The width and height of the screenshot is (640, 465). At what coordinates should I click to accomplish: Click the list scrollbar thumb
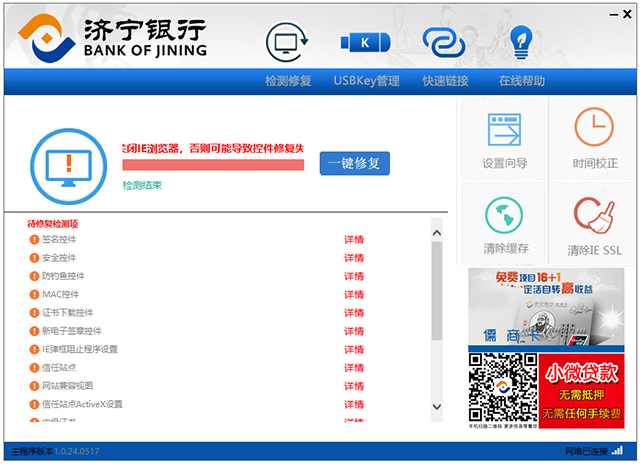click(437, 291)
